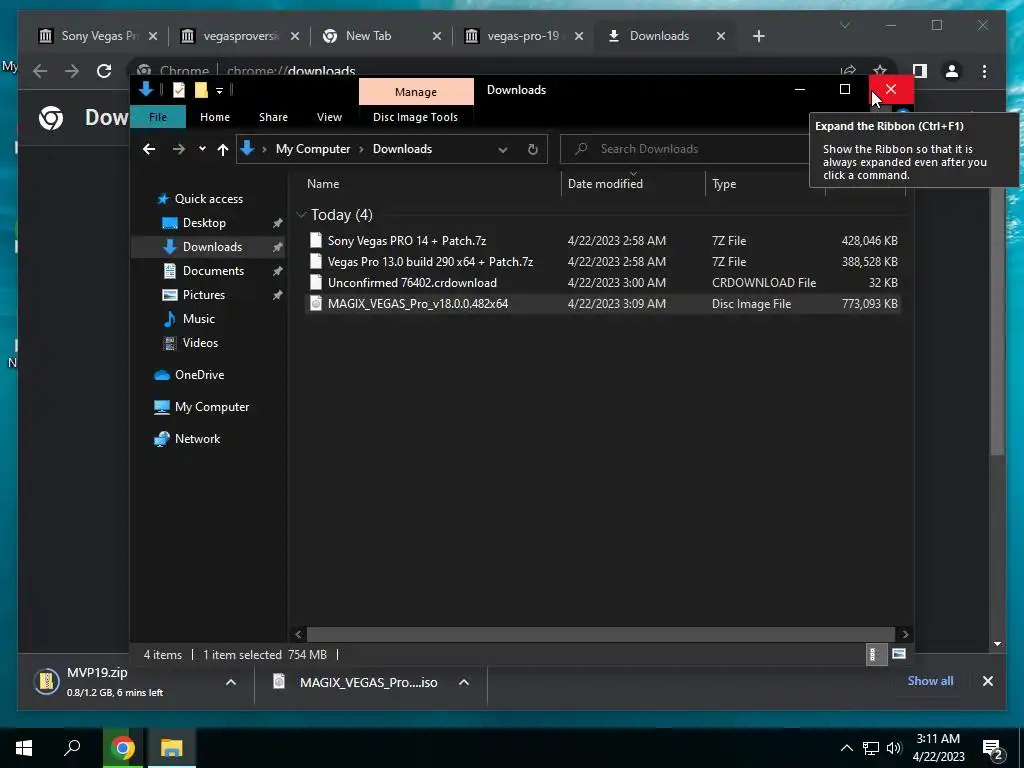
Task: Open the View ribbon tab
Action: 329,117
